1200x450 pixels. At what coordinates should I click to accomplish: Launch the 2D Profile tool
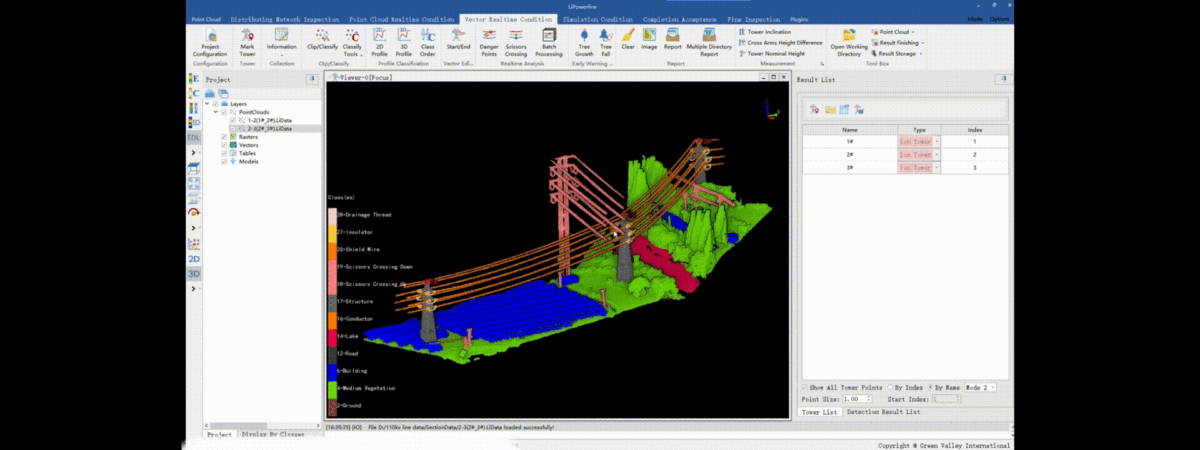coord(380,43)
